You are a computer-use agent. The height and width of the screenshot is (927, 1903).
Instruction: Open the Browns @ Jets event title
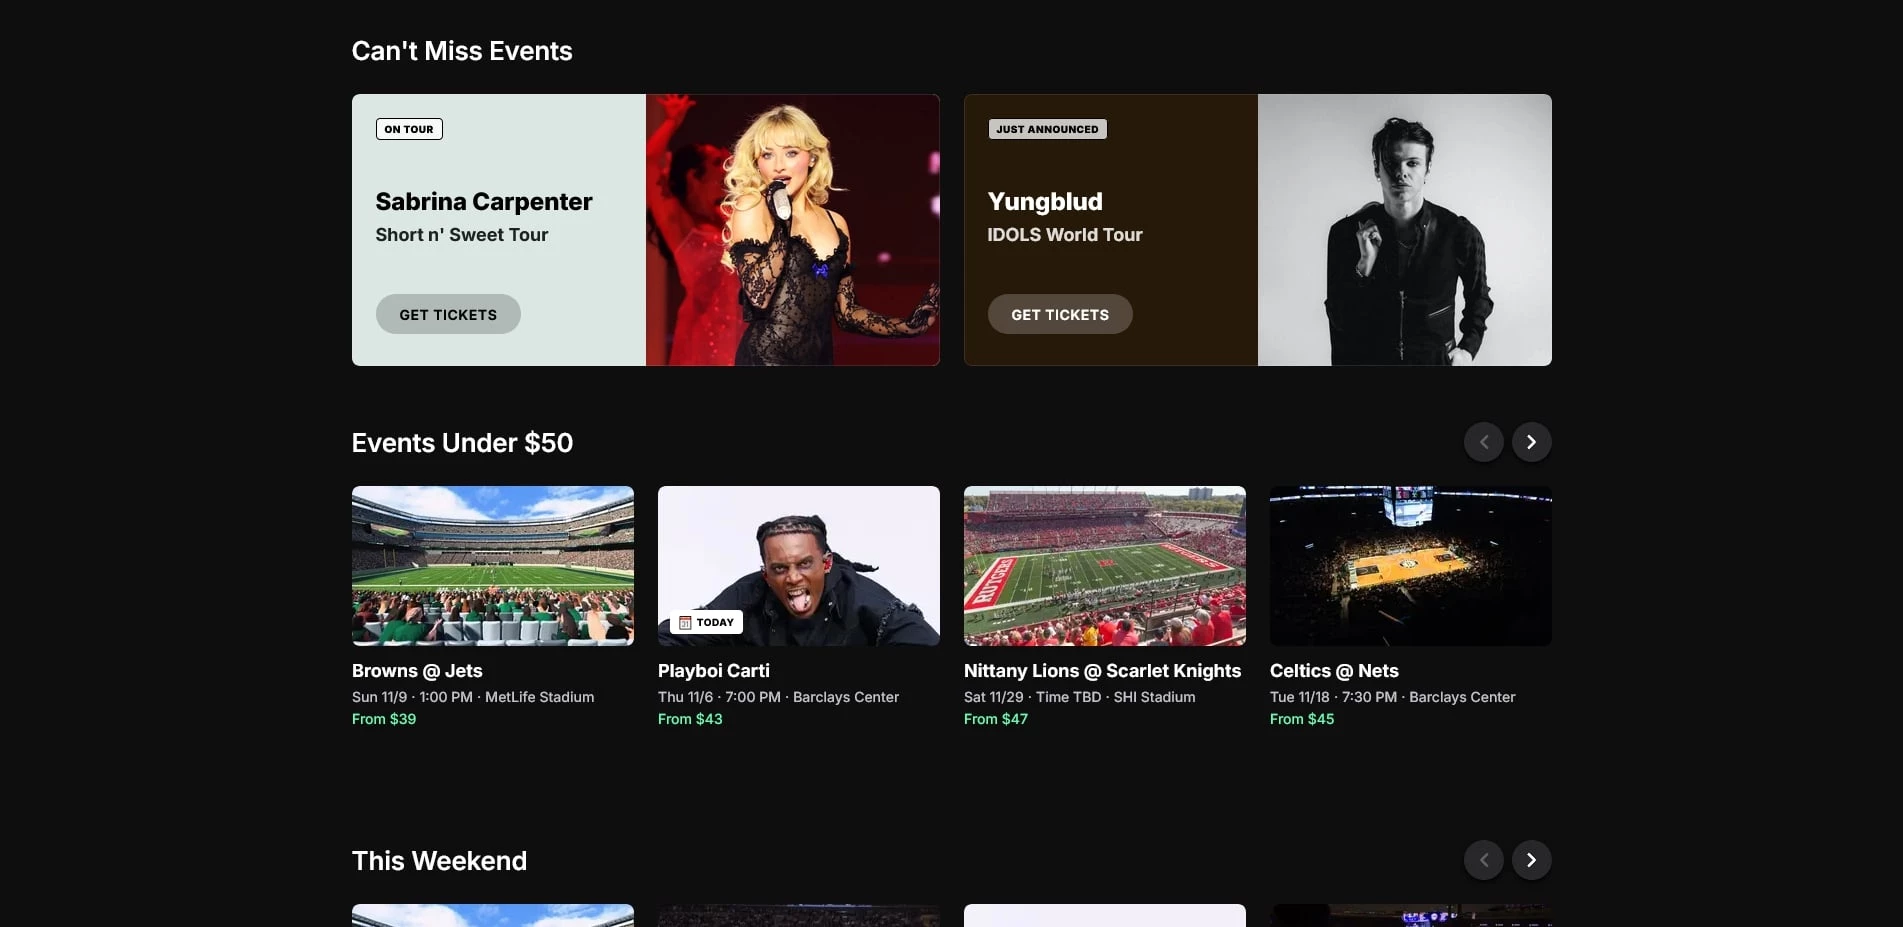(x=417, y=671)
